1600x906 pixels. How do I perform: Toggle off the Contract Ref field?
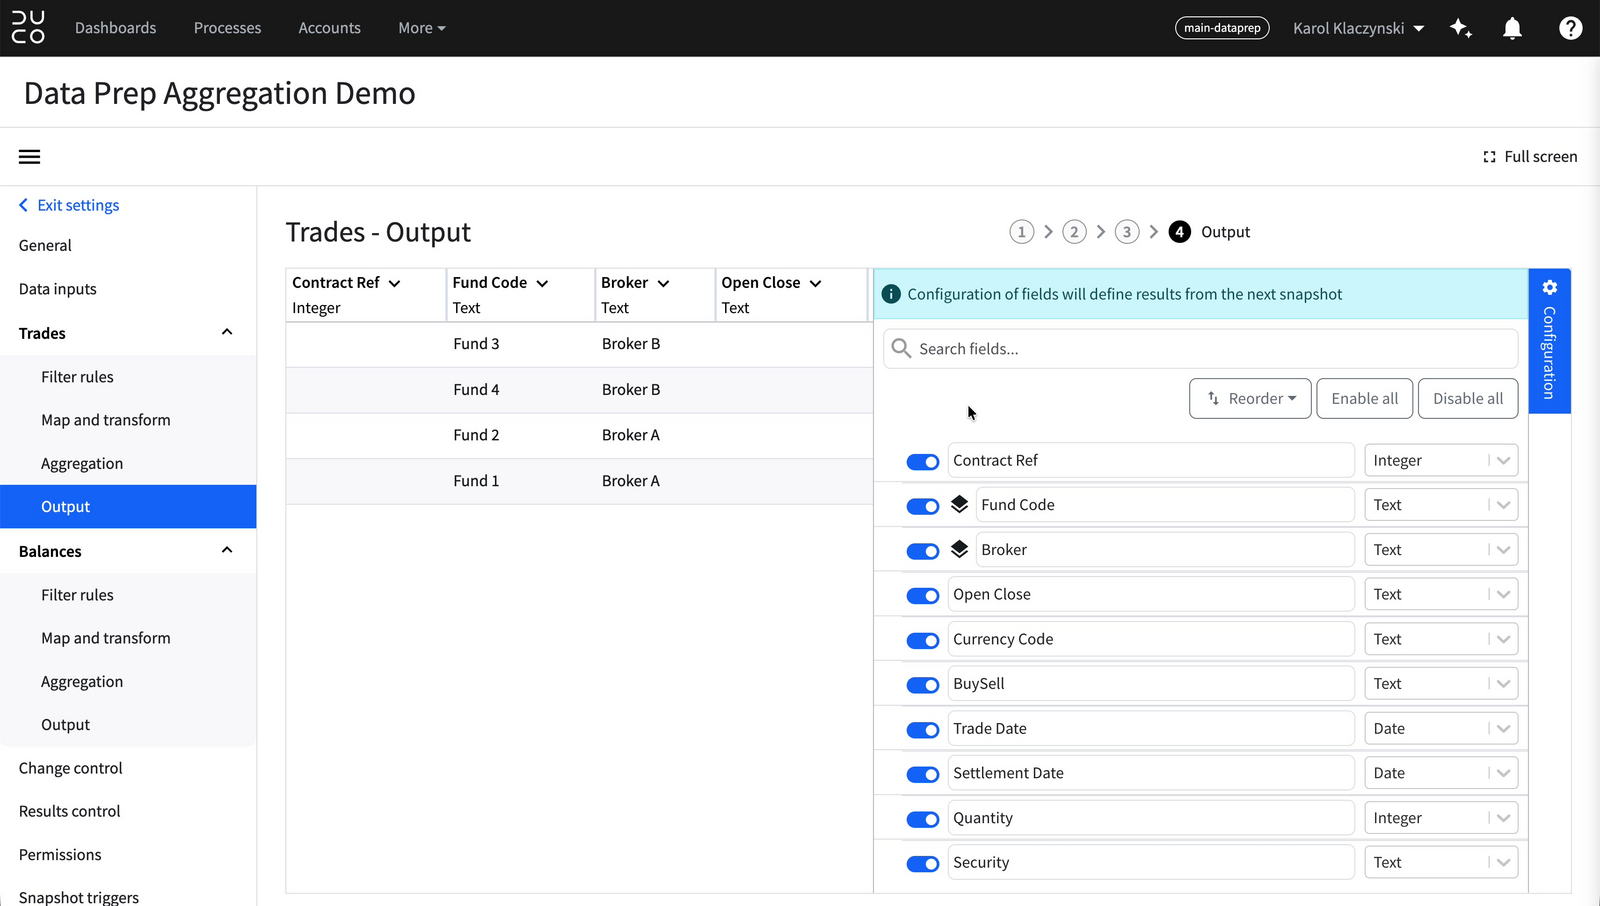923,461
